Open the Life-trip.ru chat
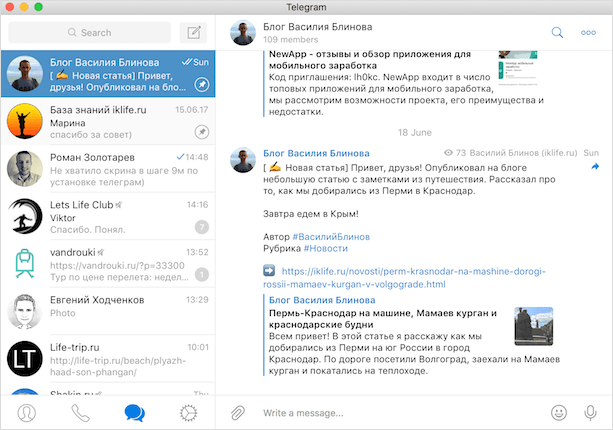613x430 pixels. click(108, 359)
